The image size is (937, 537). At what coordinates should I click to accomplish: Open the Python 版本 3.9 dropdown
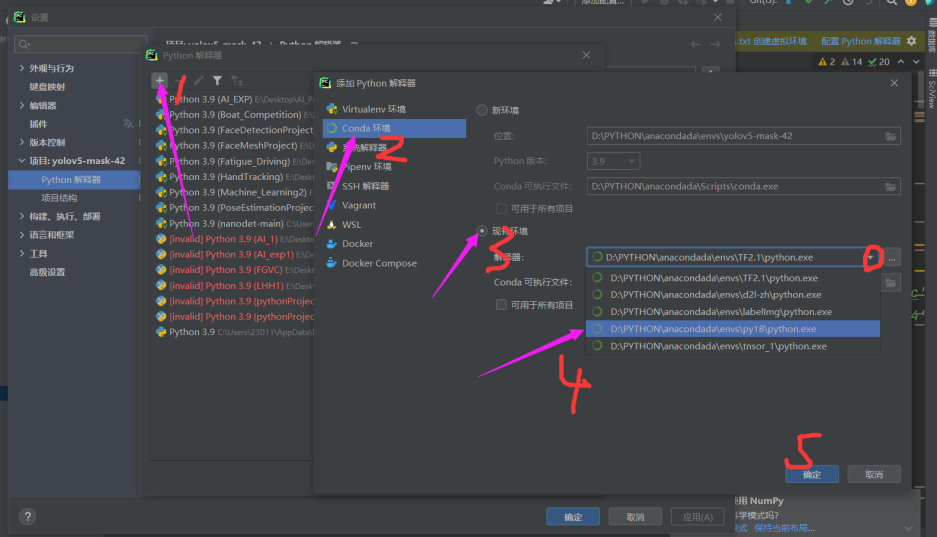click(614, 161)
